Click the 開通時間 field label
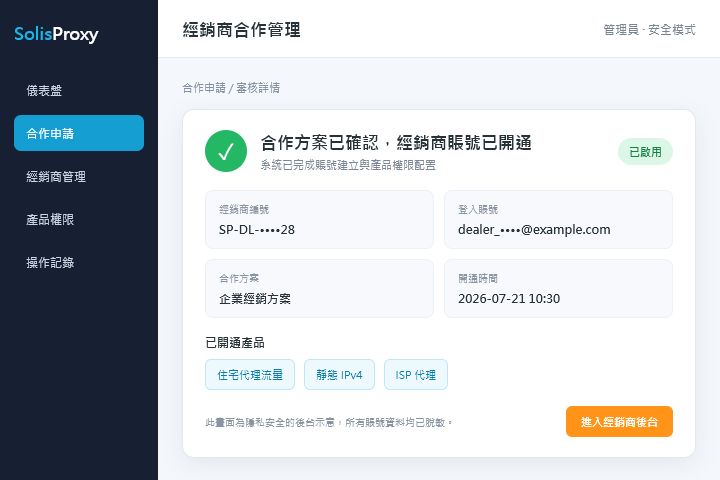The image size is (720, 480). (x=478, y=279)
